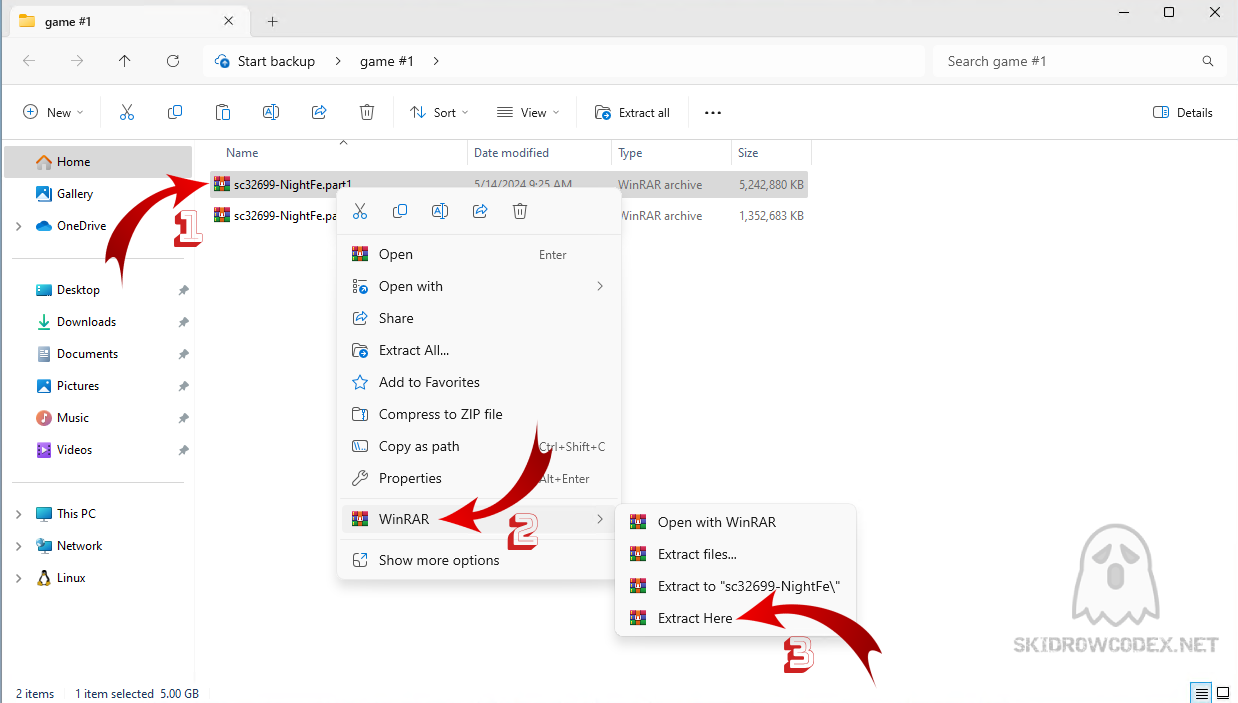
Task: Expand the OneDrive tree node
Action: coord(19,226)
